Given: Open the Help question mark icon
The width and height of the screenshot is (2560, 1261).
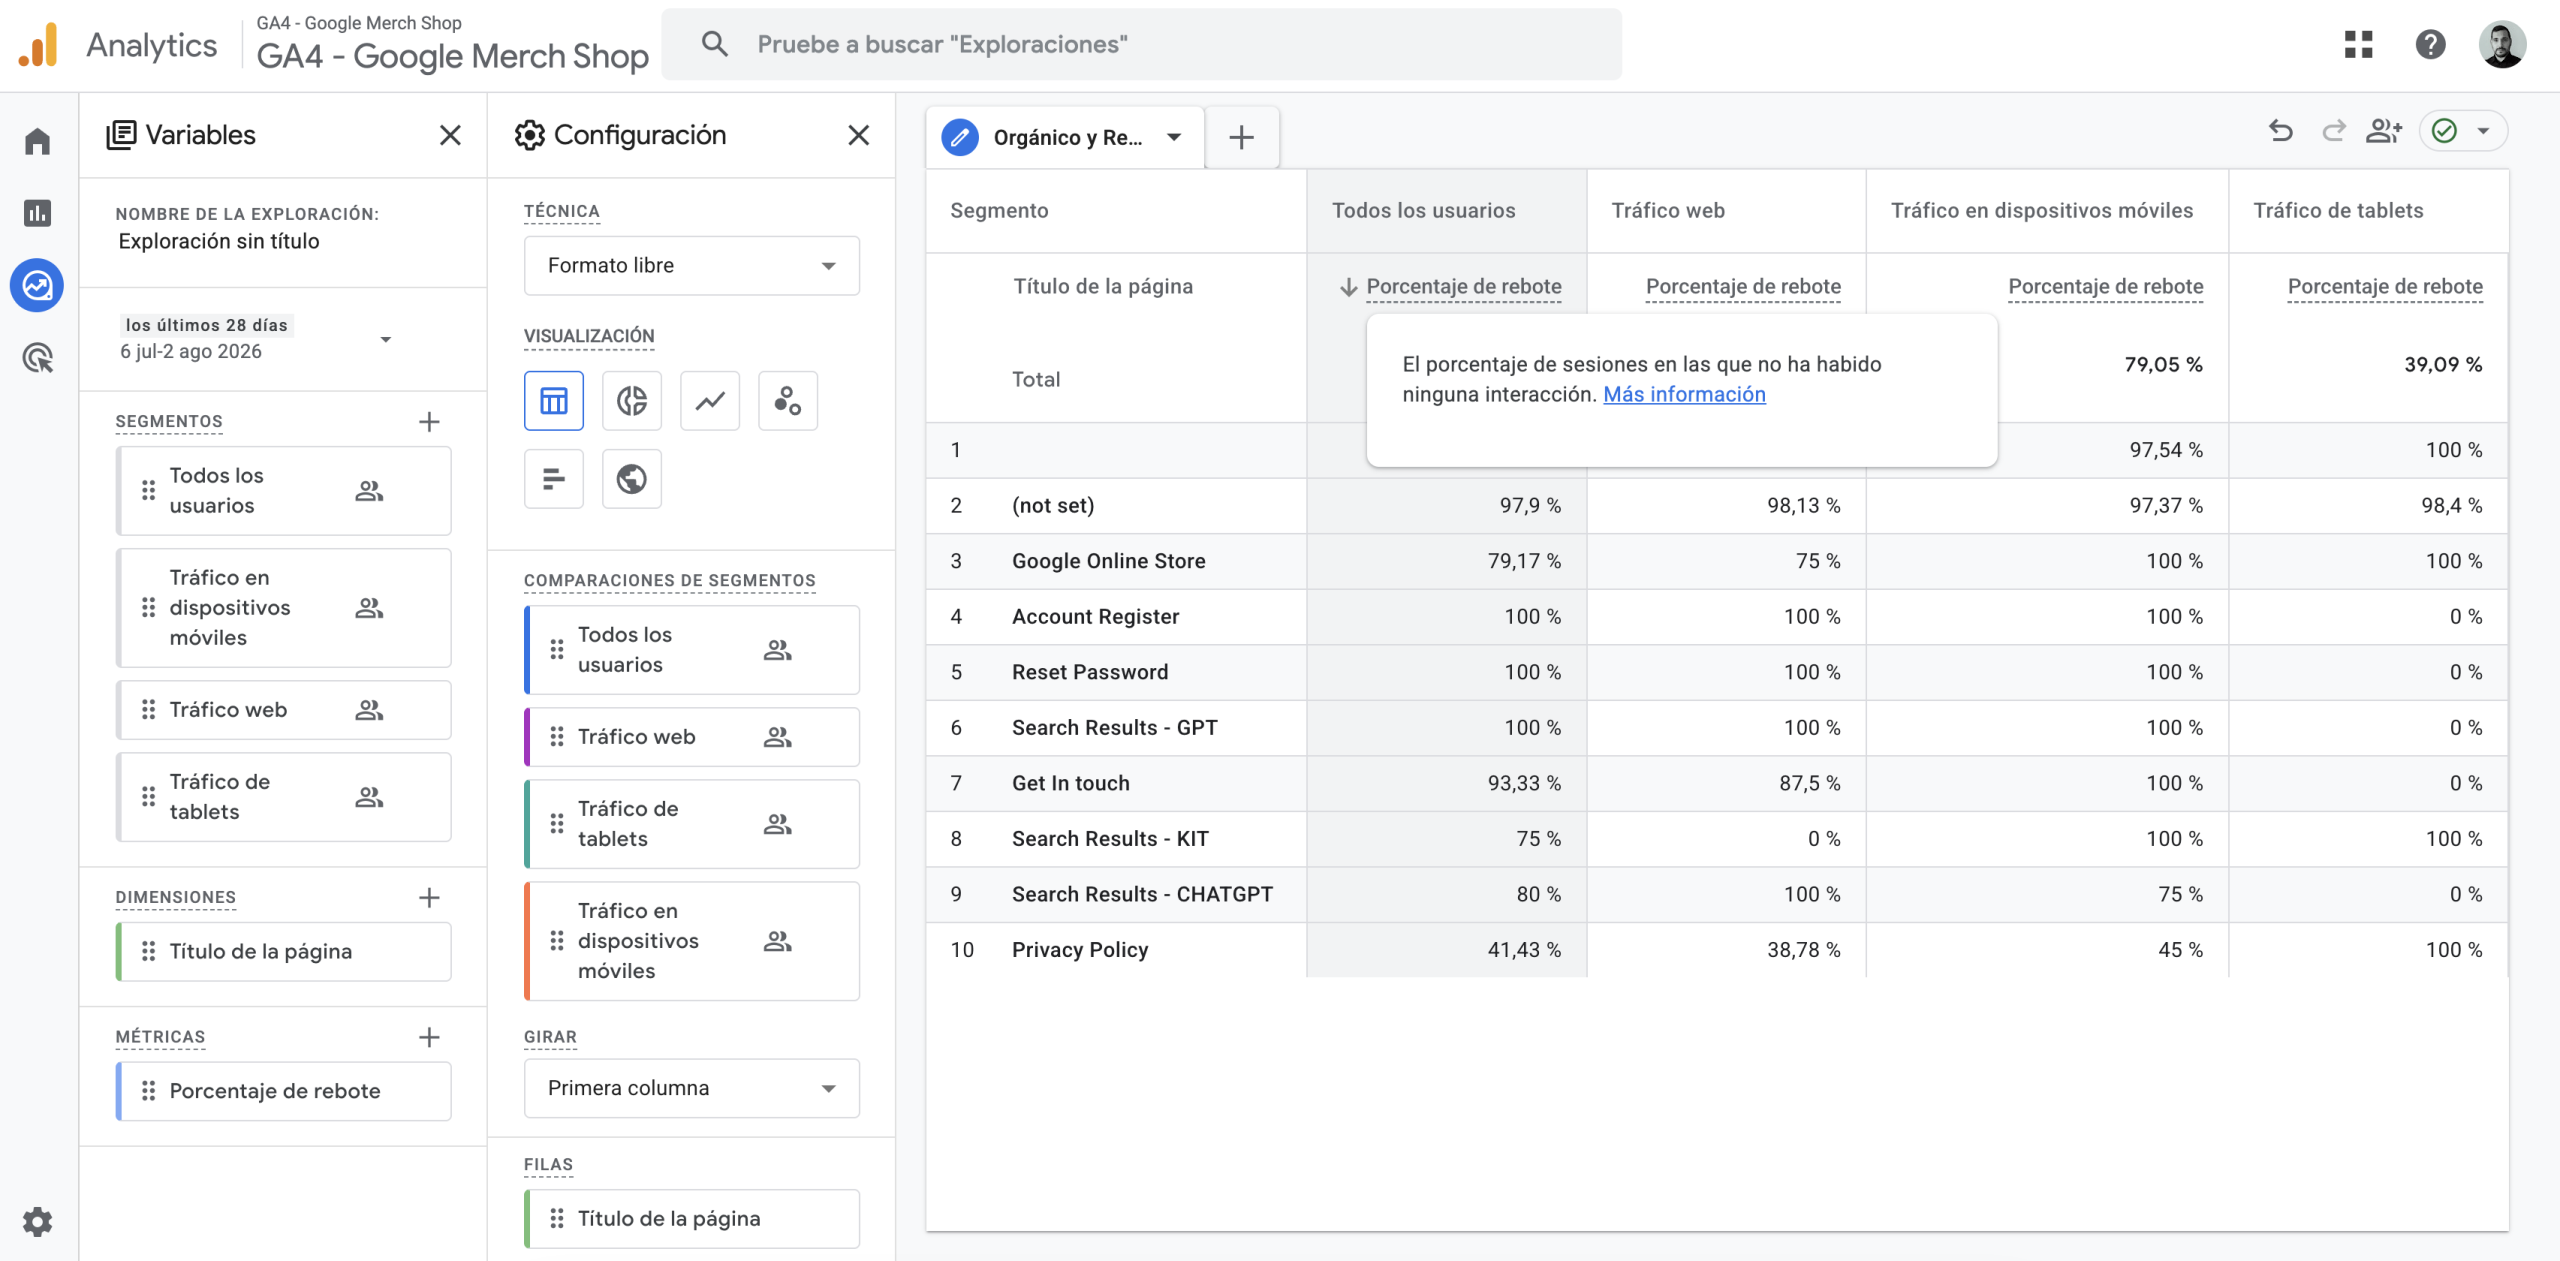Looking at the screenshot, I should pos(2430,44).
